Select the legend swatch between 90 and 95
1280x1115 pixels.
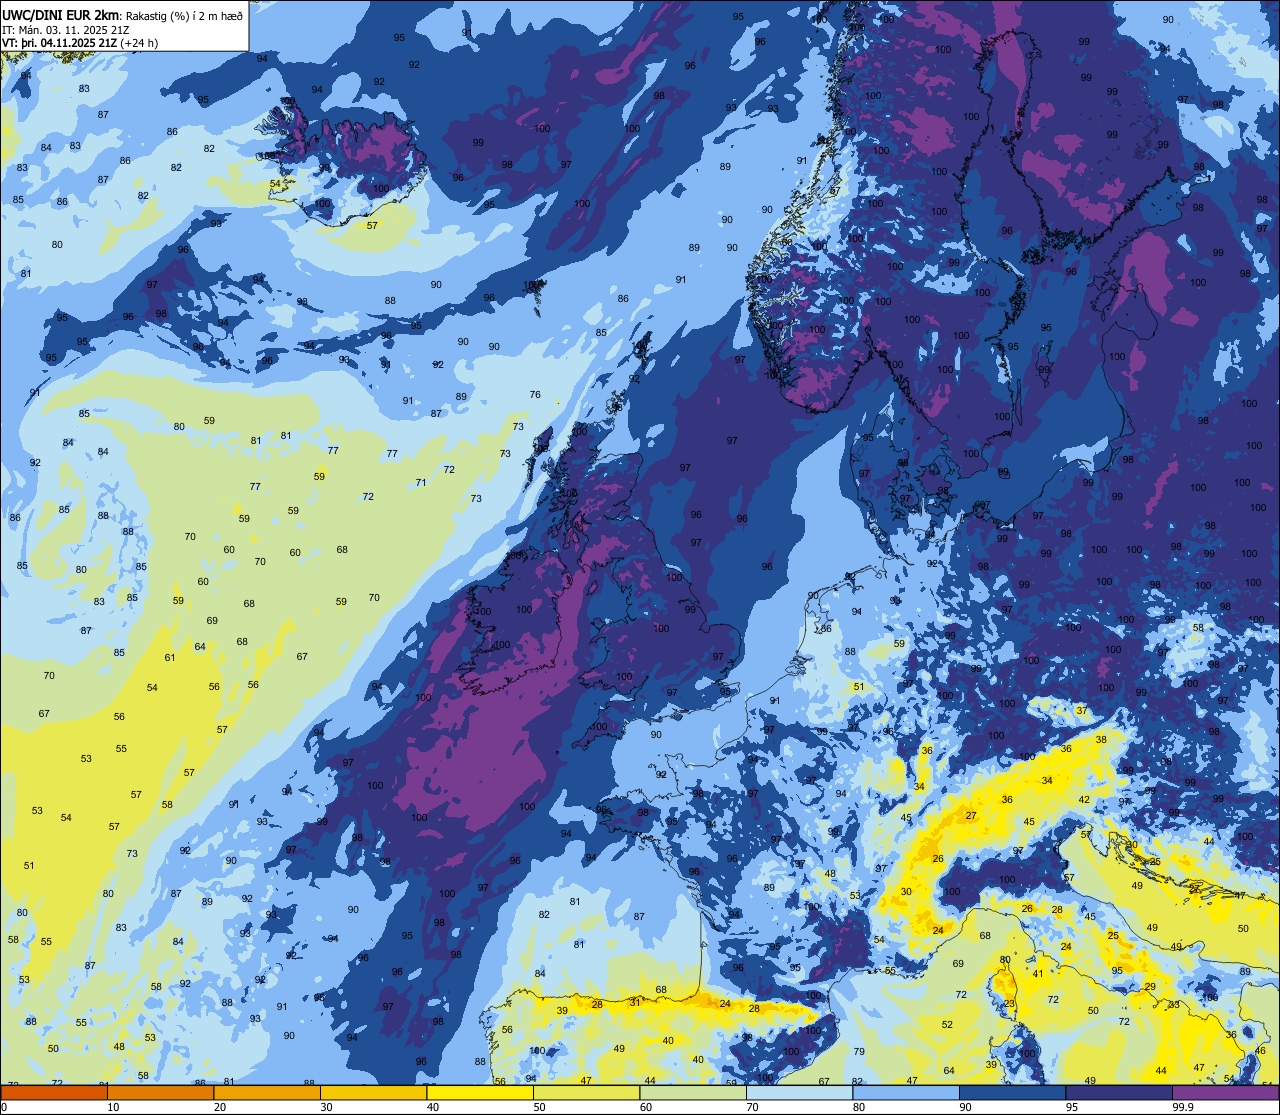pyautogui.click(x=1013, y=1093)
